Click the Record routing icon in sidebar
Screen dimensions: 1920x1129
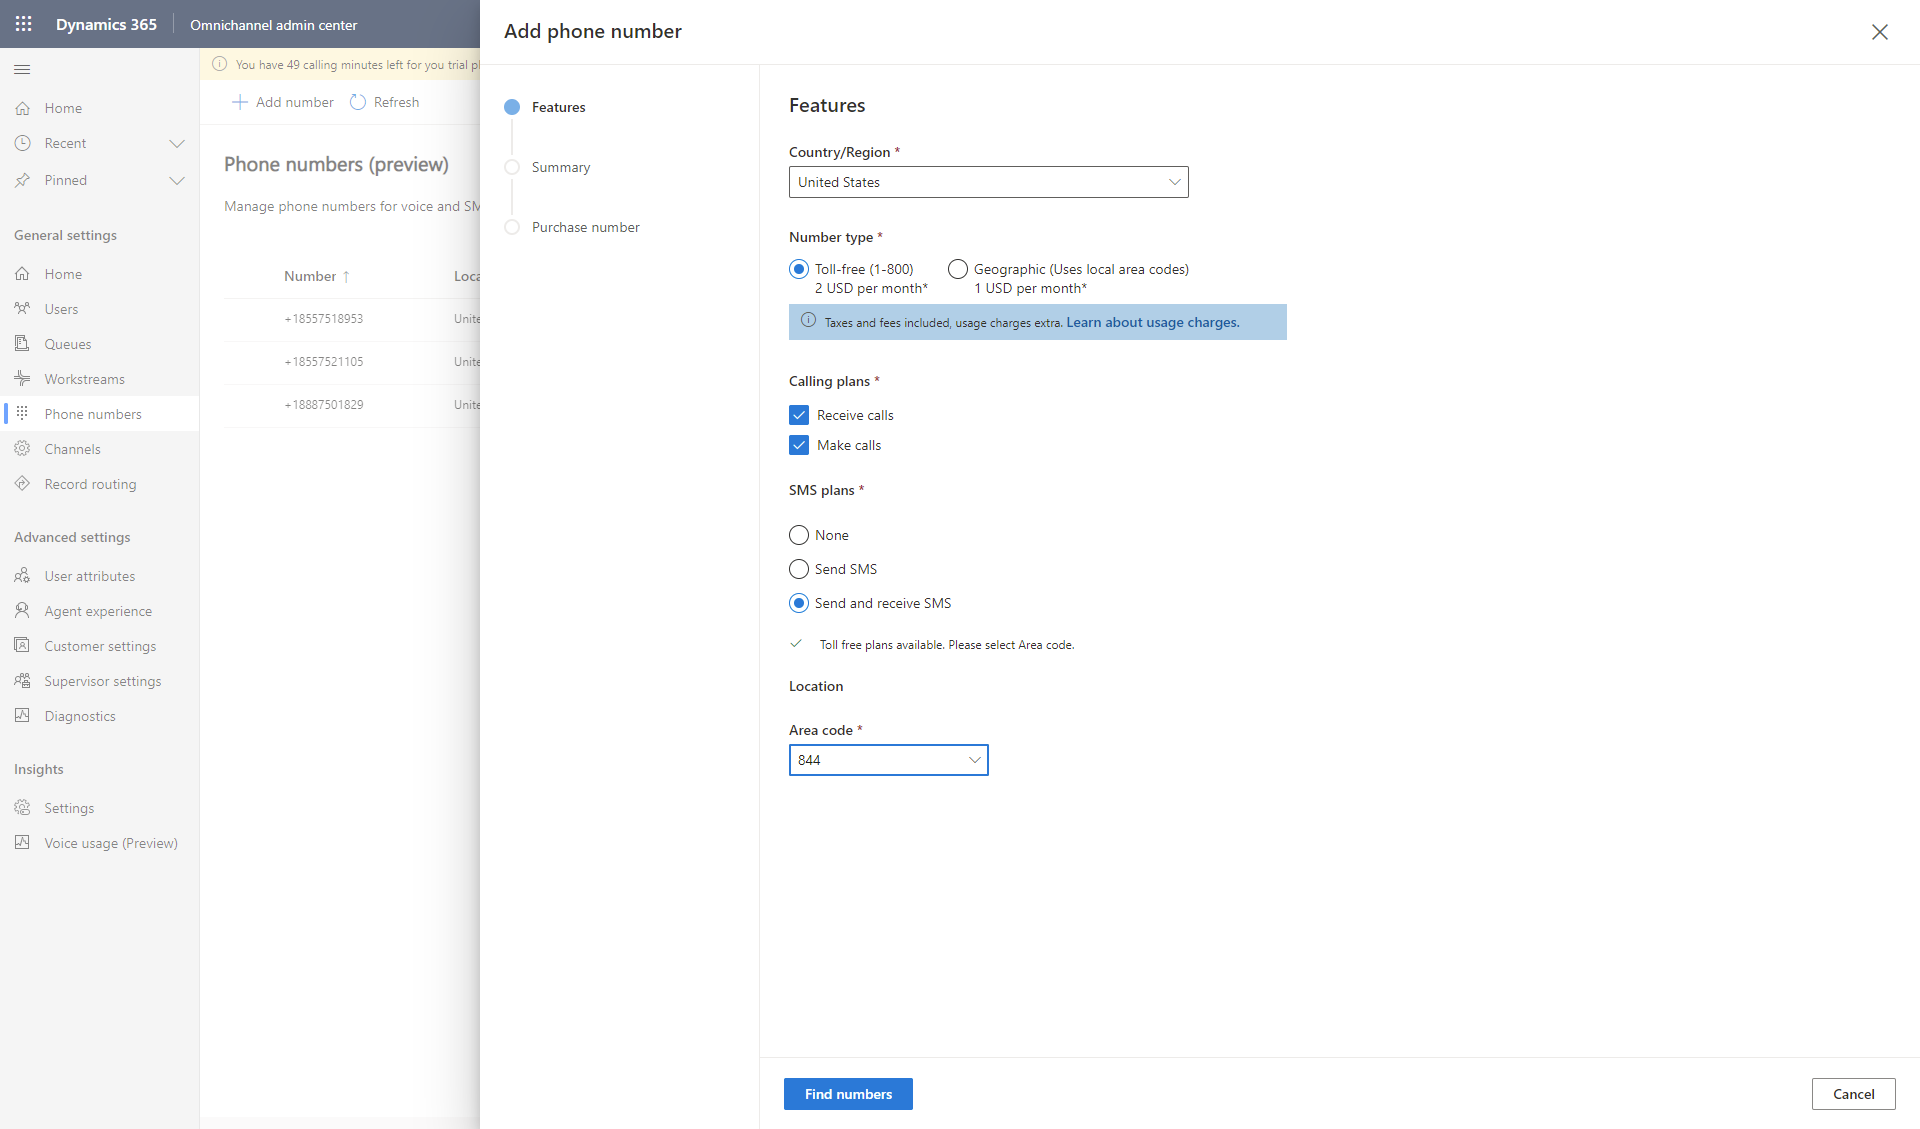[x=21, y=483]
